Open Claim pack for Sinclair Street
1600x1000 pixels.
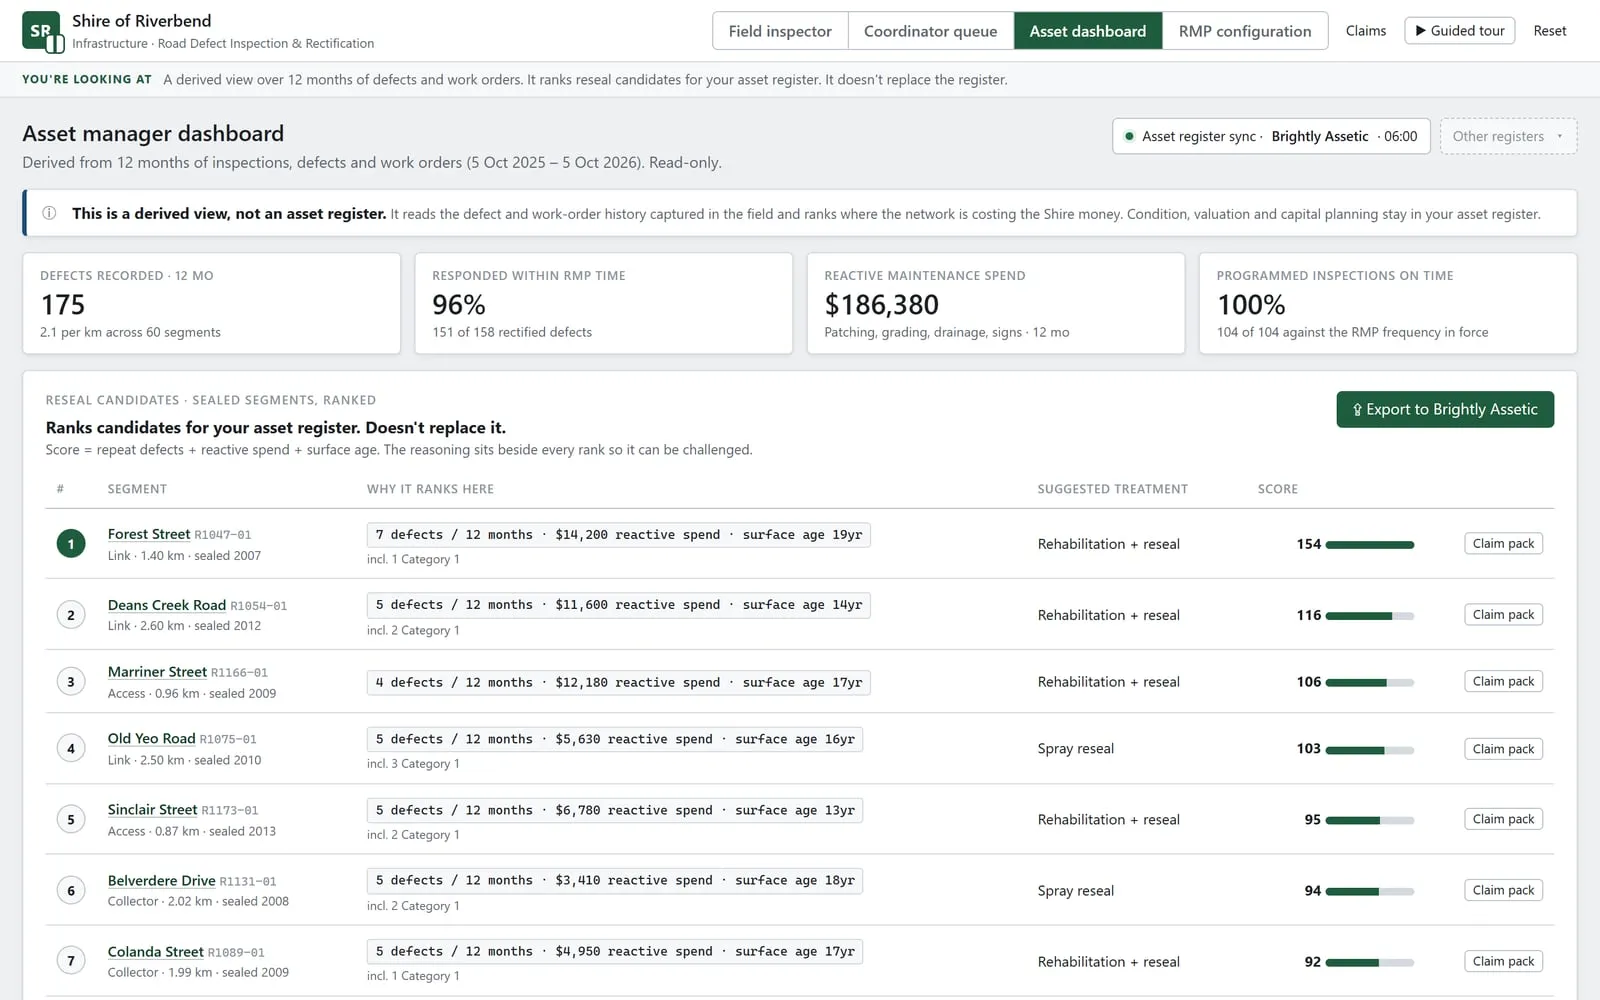coord(1503,819)
